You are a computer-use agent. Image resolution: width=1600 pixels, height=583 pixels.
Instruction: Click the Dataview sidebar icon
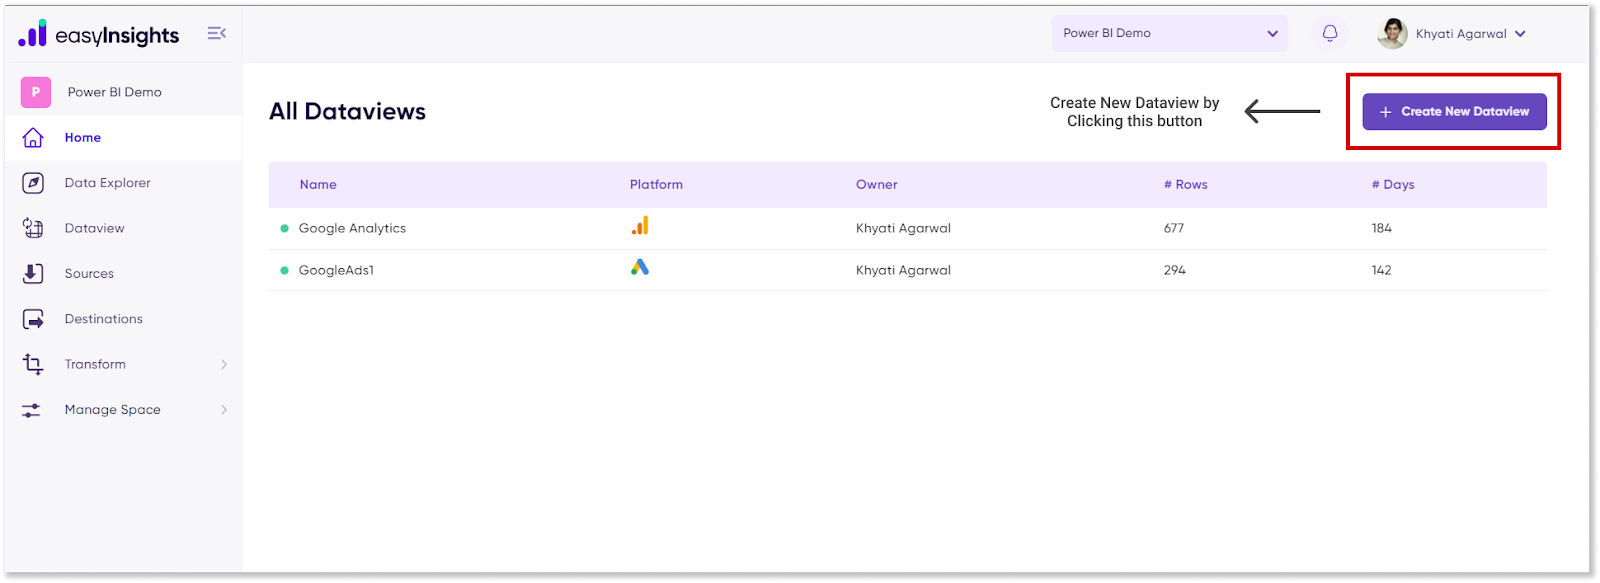coord(33,228)
